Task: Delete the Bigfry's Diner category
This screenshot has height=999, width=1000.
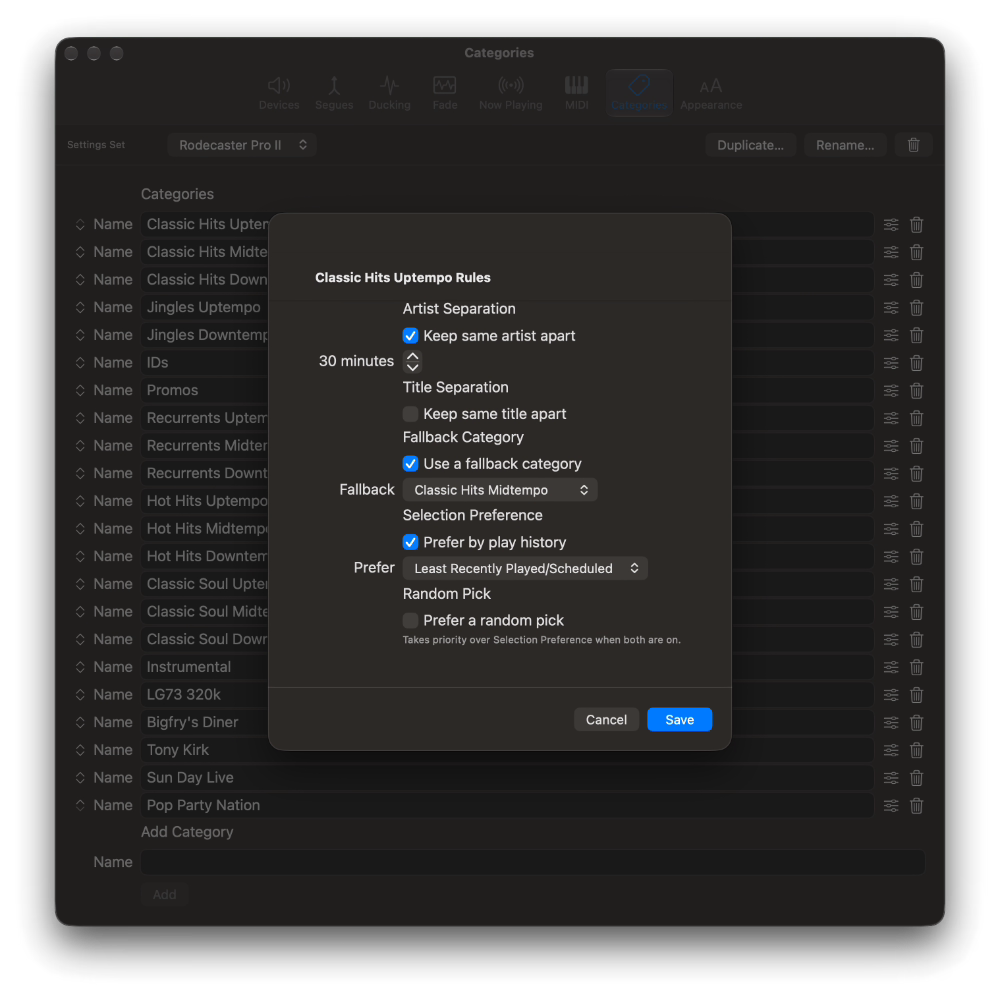Action: click(916, 723)
